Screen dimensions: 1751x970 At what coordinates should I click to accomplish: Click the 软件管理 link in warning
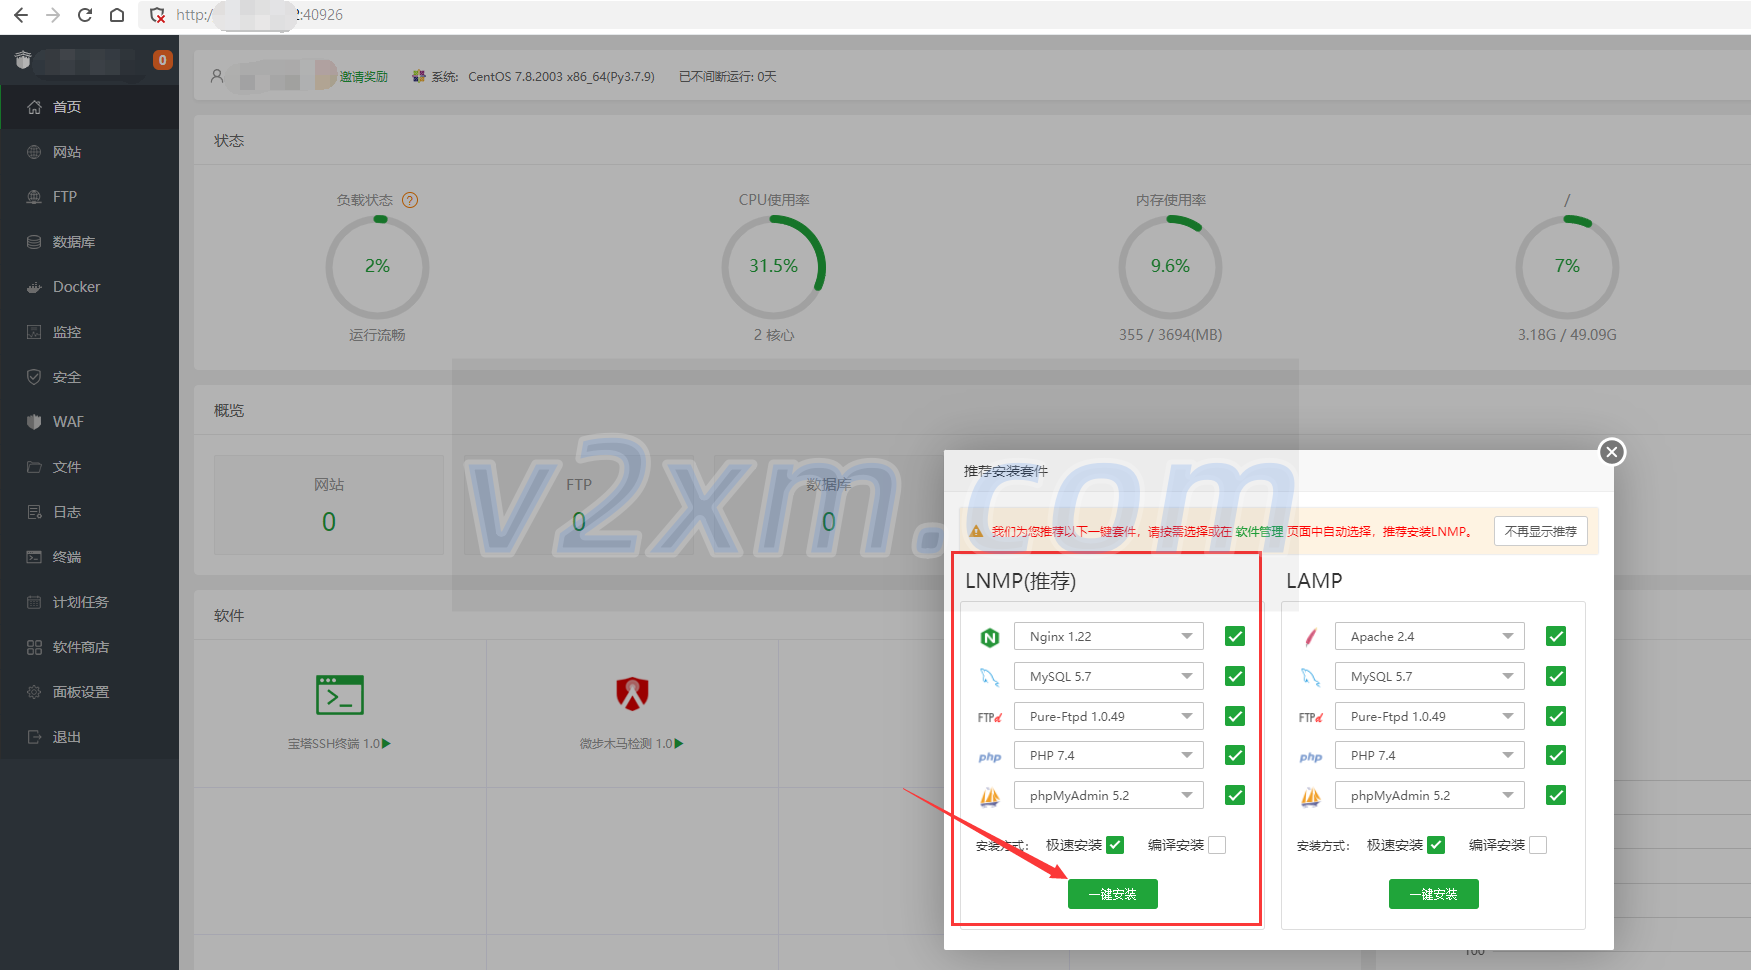pyautogui.click(x=1259, y=532)
